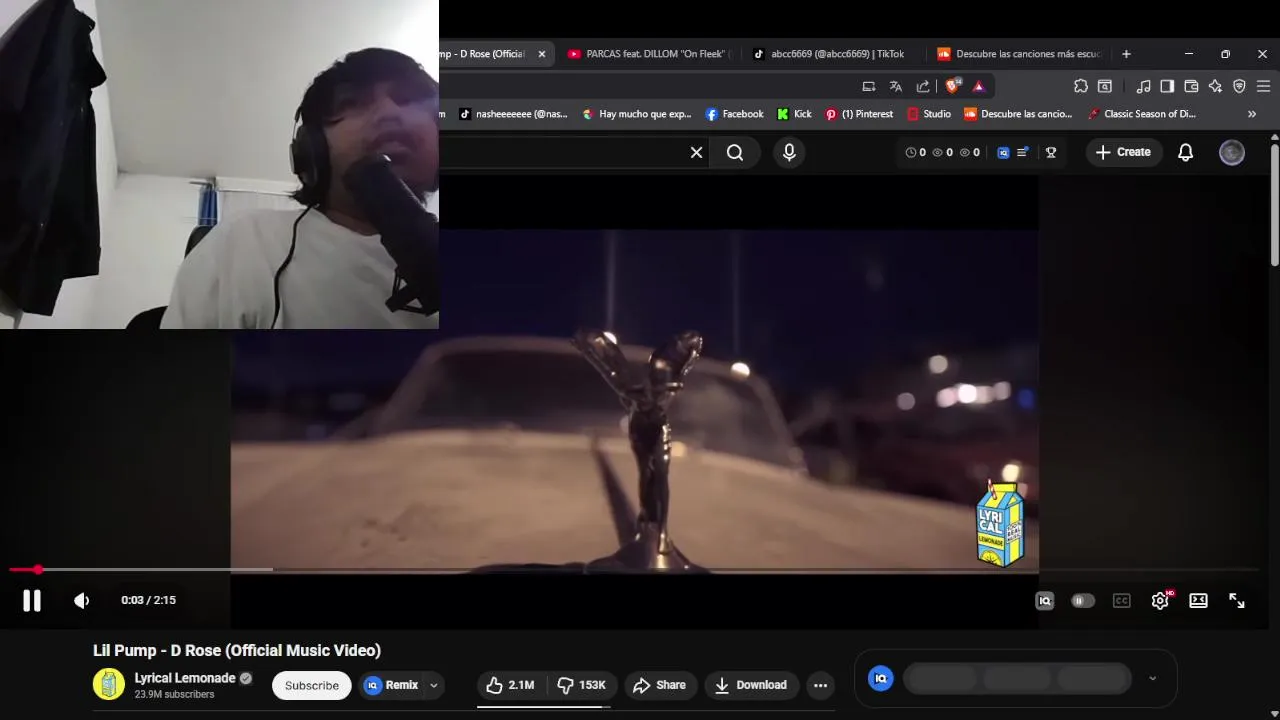Translate this page
This screenshot has height=720, width=1280.
[896, 86]
